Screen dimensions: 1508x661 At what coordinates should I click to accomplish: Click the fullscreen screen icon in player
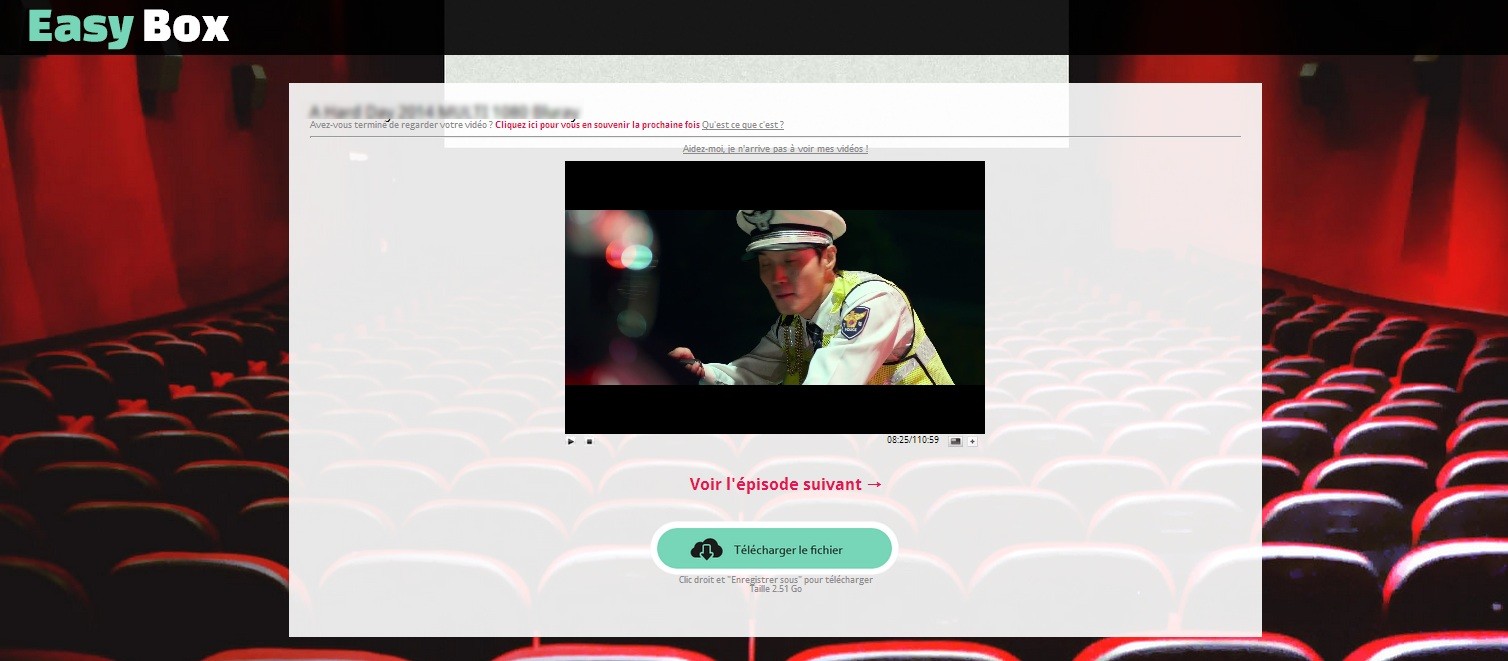(x=955, y=441)
